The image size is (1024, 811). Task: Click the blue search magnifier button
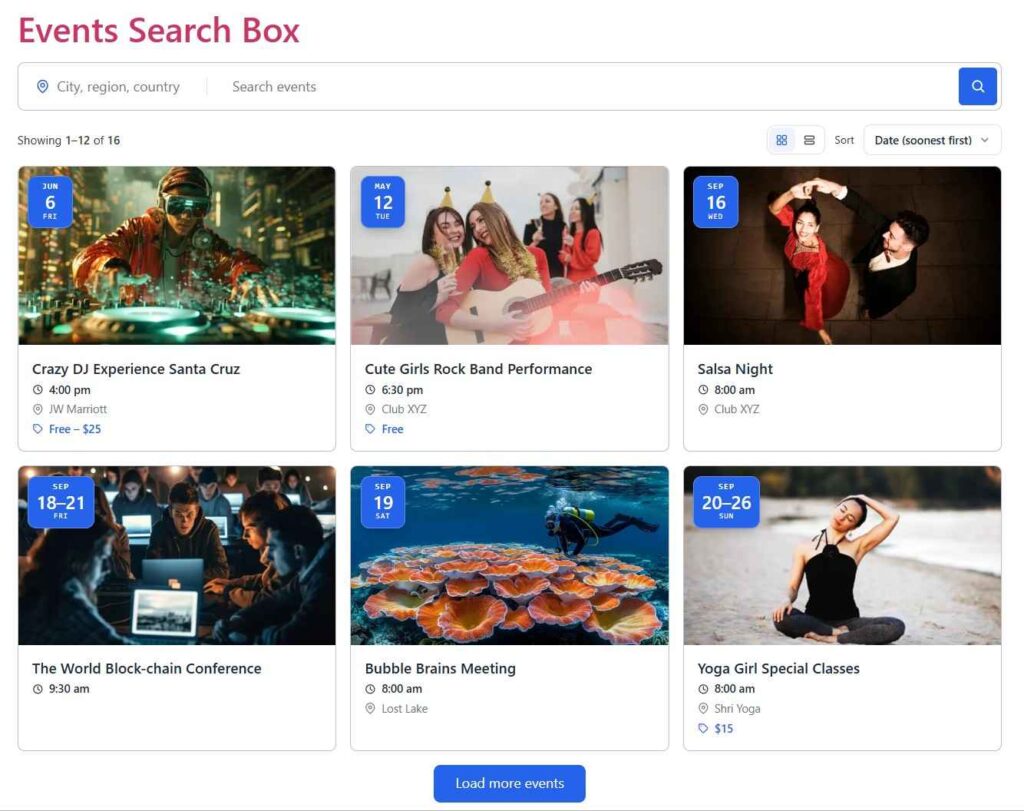[x=977, y=86]
